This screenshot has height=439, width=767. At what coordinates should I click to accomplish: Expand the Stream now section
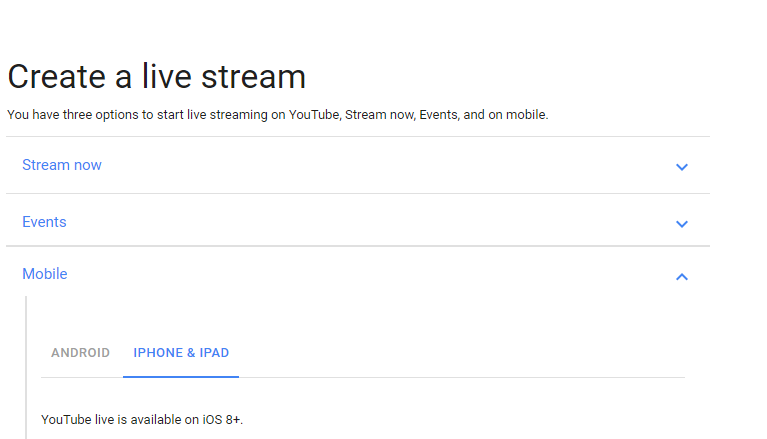[x=62, y=165]
